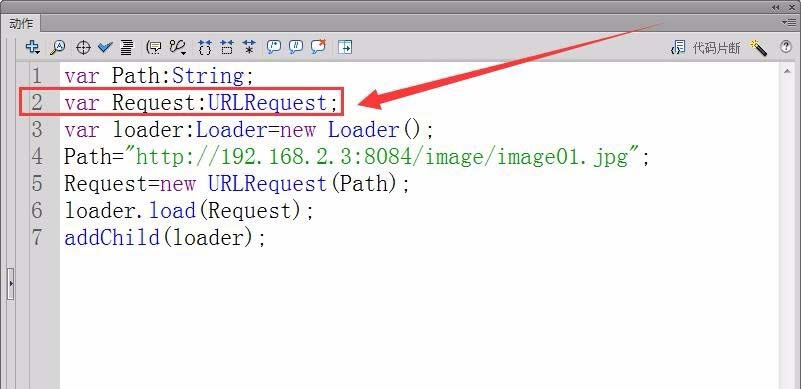Close the Actions panel
The image size is (801, 389).
click(x=793, y=7)
